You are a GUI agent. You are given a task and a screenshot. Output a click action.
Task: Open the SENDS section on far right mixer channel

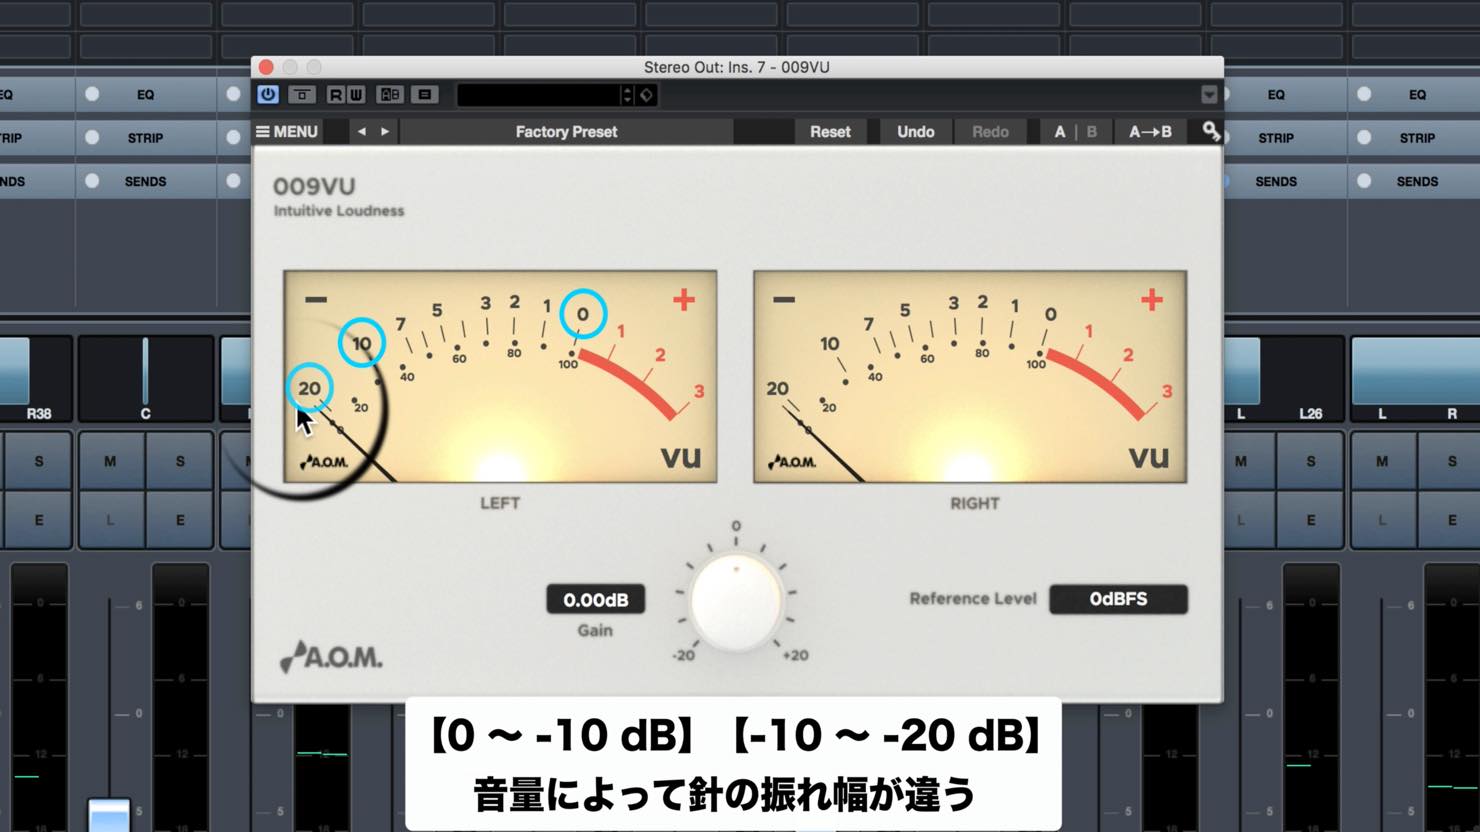pyautogui.click(x=1417, y=181)
